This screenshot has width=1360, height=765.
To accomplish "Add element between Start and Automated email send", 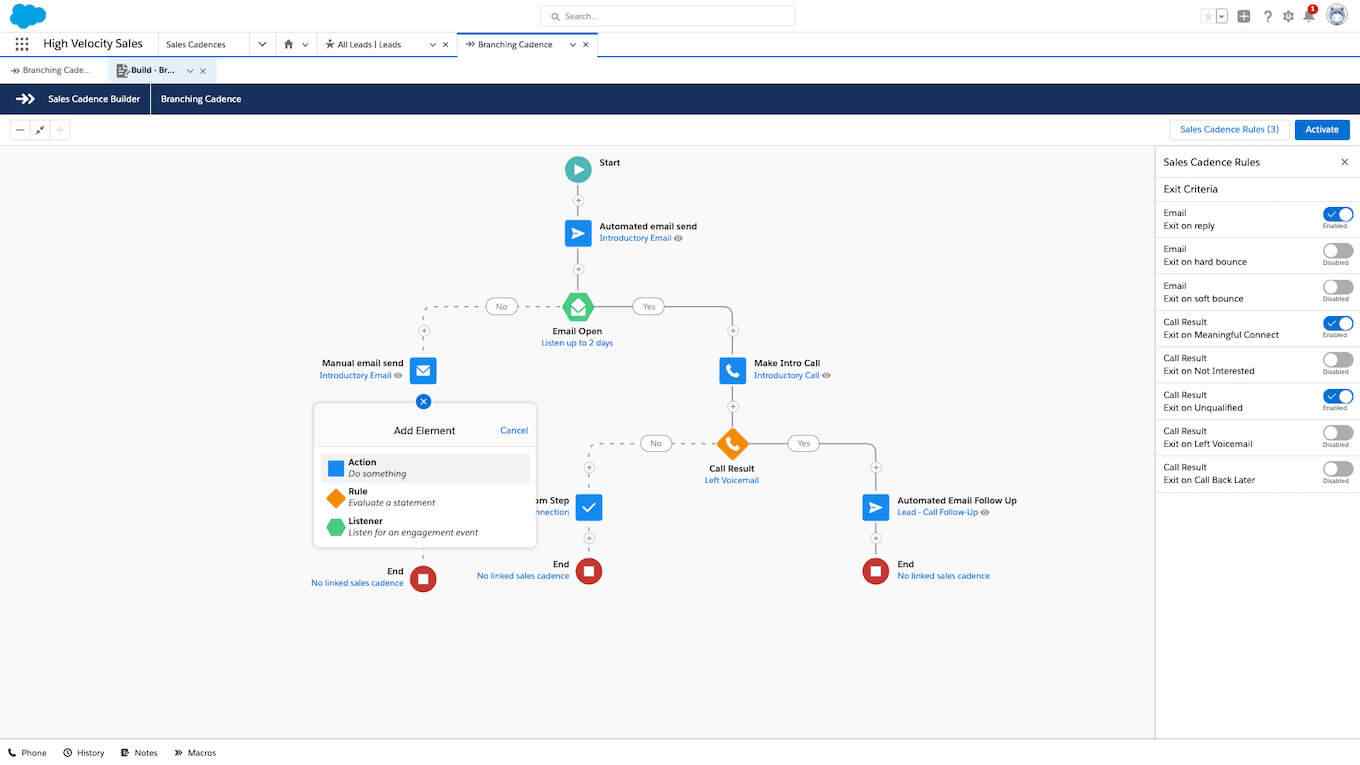I will pos(578,201).
